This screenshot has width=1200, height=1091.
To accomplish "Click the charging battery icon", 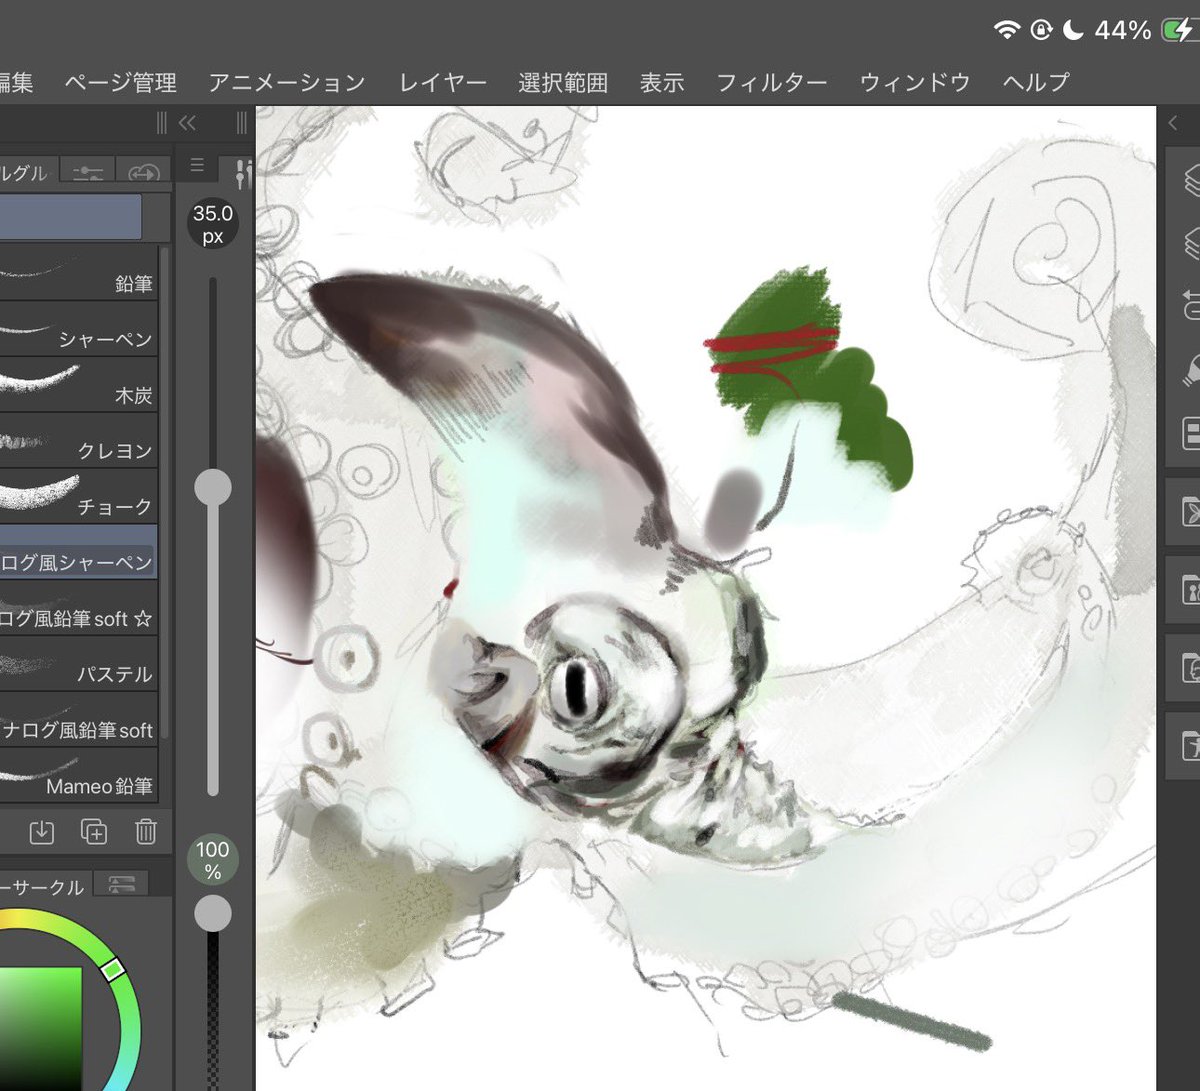I will [x=1180, y=31].
